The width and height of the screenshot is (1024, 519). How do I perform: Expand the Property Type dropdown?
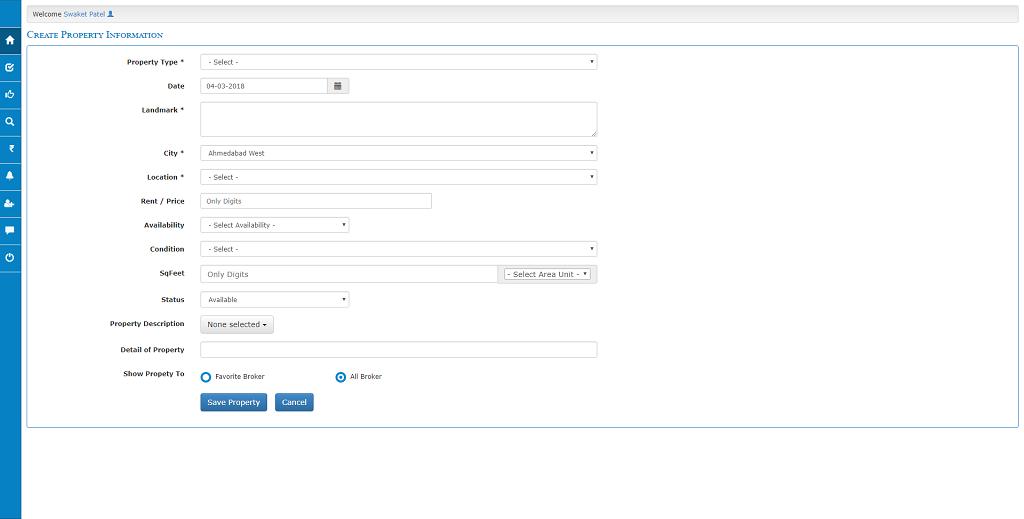[x=398, y=62]
